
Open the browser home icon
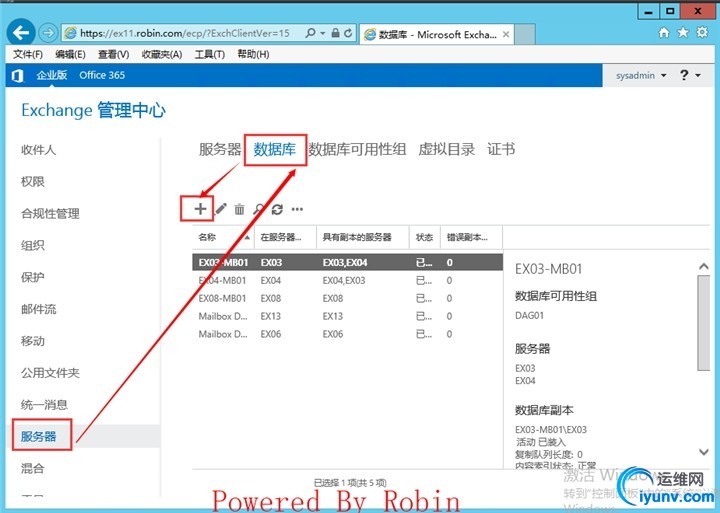coord(664,32)
